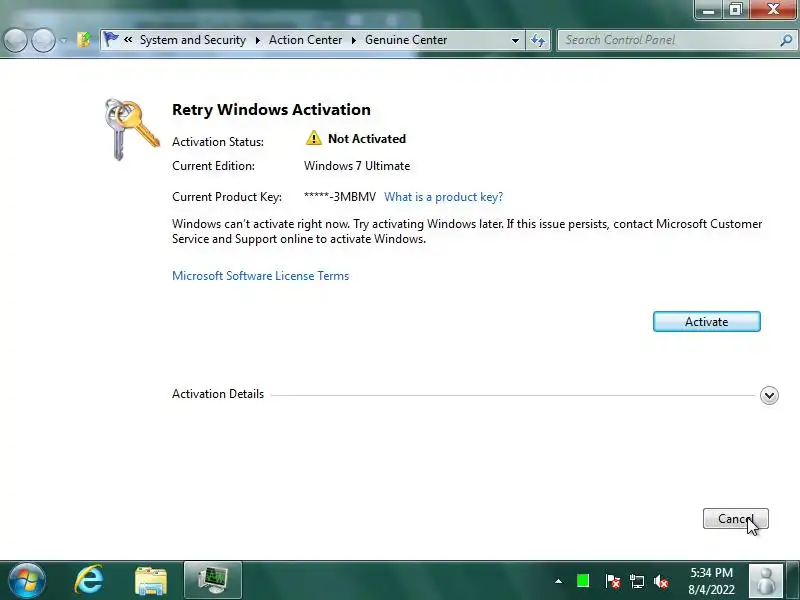Select the Control Panel taskbar button
800x600 pixels.
tap(213, 580)
